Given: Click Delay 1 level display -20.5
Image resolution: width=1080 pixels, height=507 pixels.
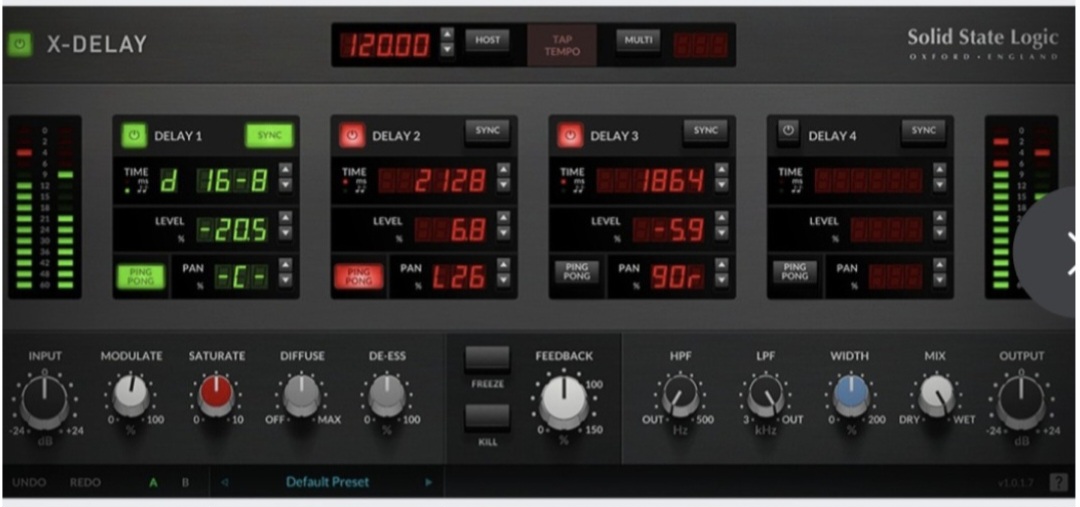Looking at the screenshot, I should (x=233, y=229).
